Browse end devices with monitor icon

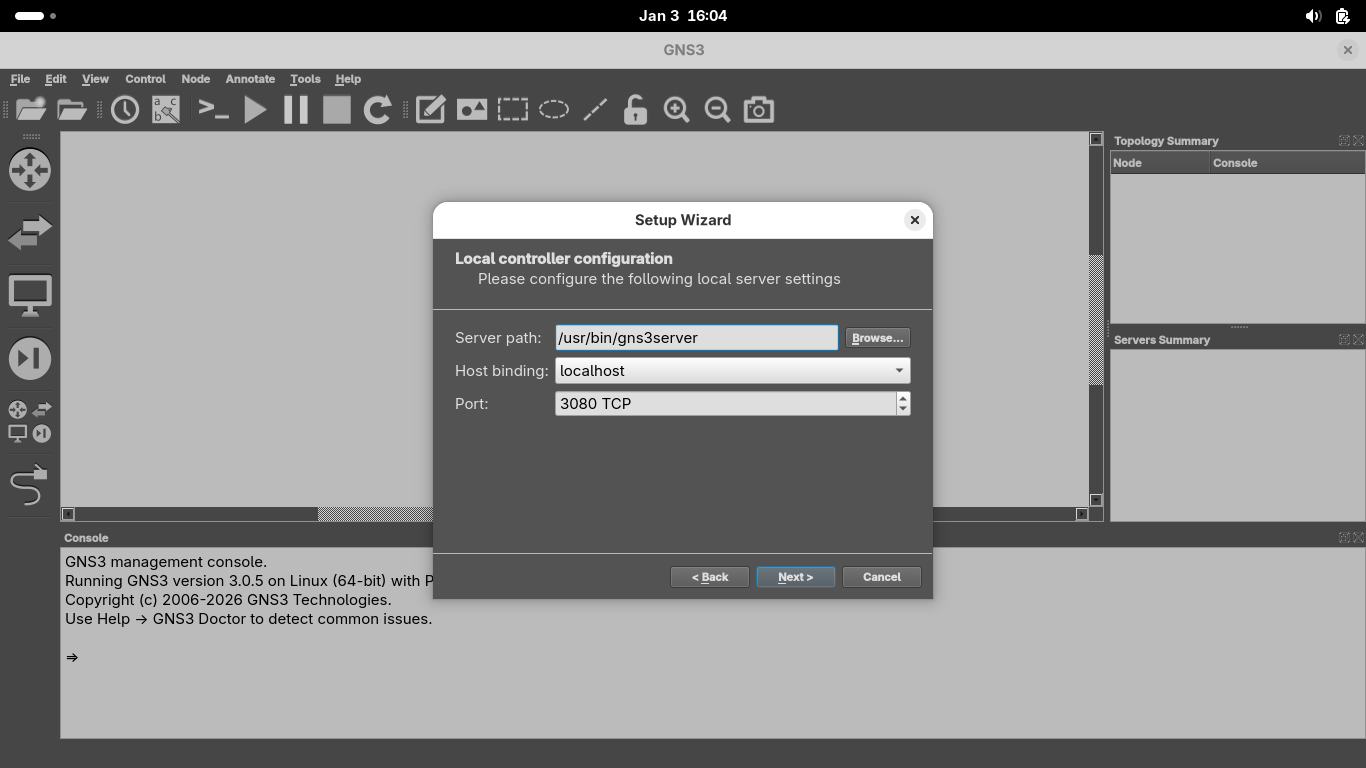pos(30,296)
